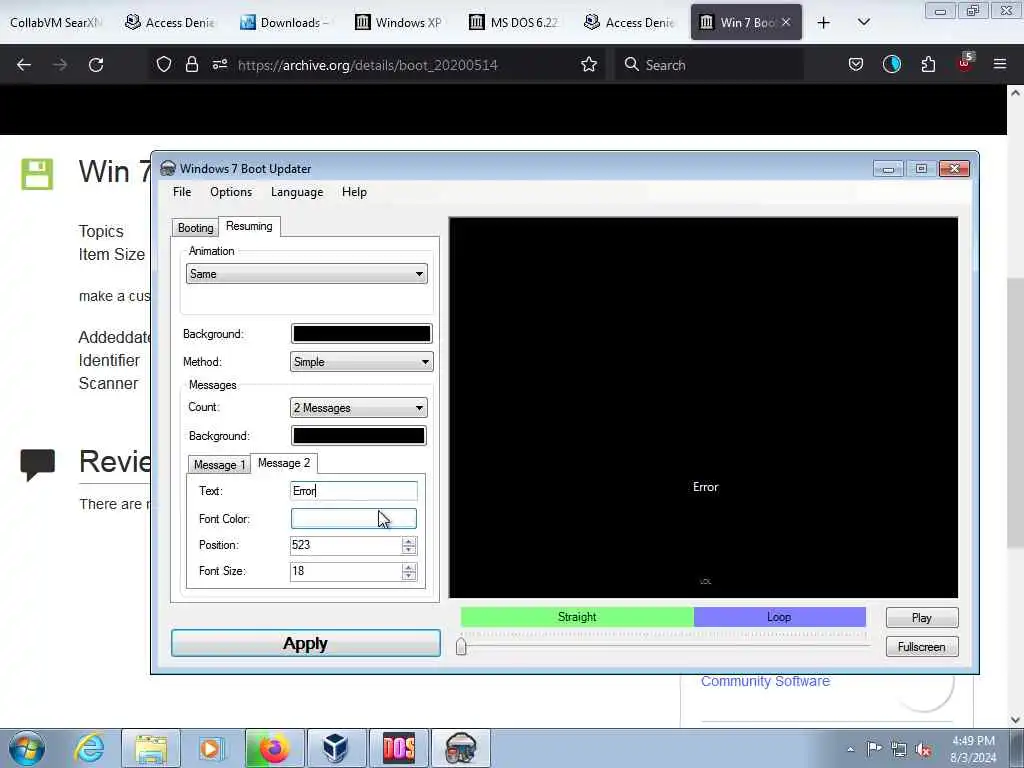Click the Firefox taskbar icon
The image size is (1024, 768).
pyautogui.click(x=274, y=748)
